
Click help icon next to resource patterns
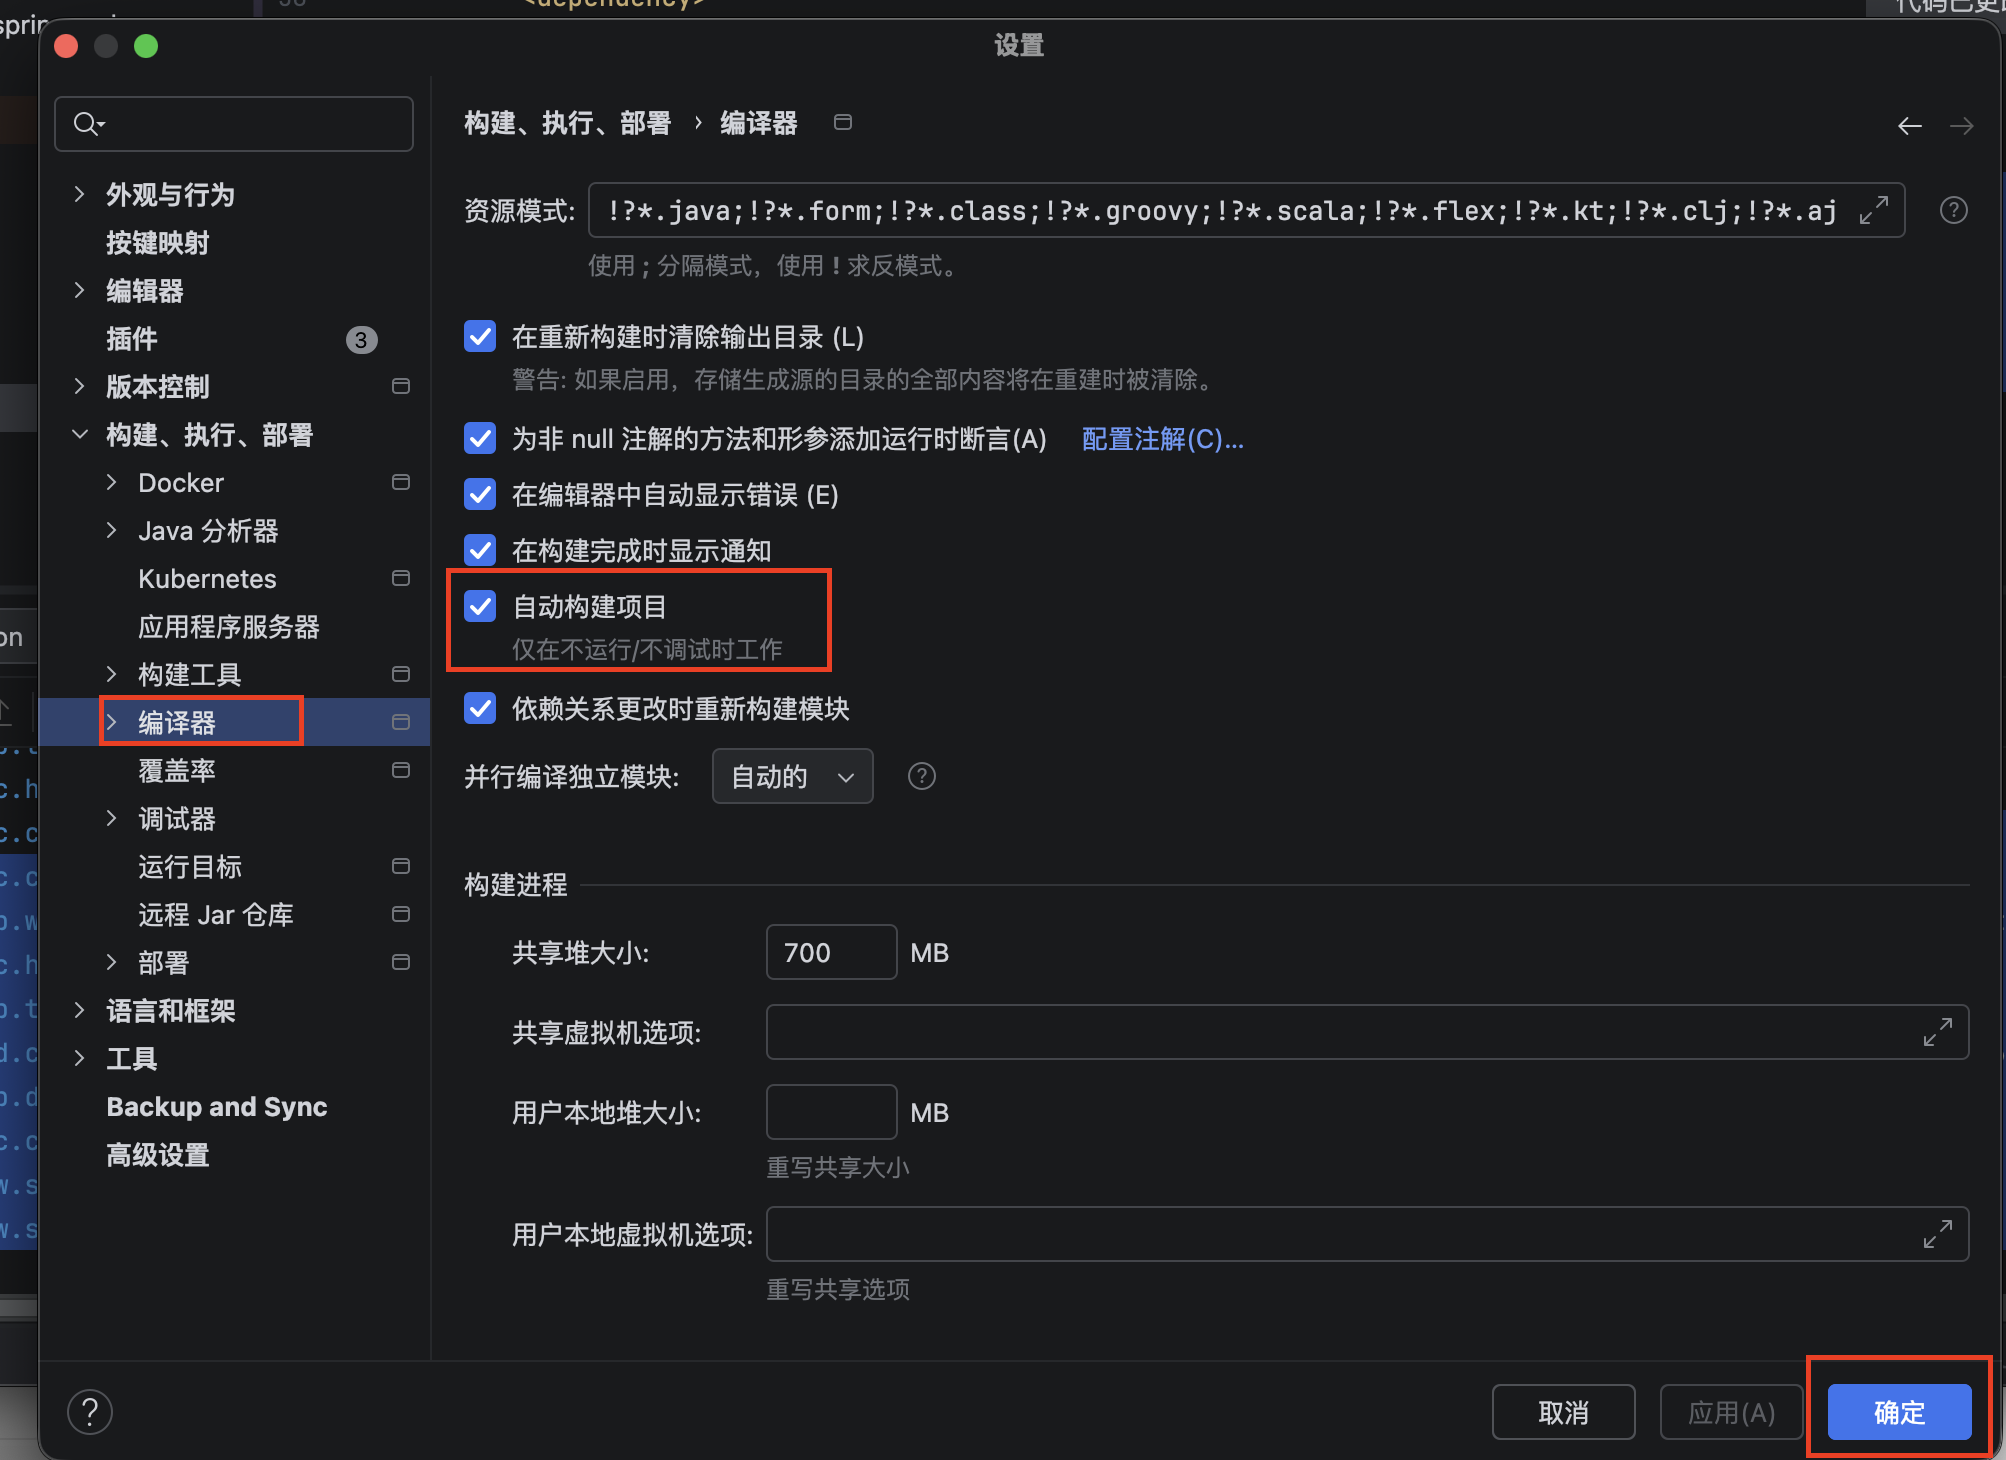[1953, 210]
